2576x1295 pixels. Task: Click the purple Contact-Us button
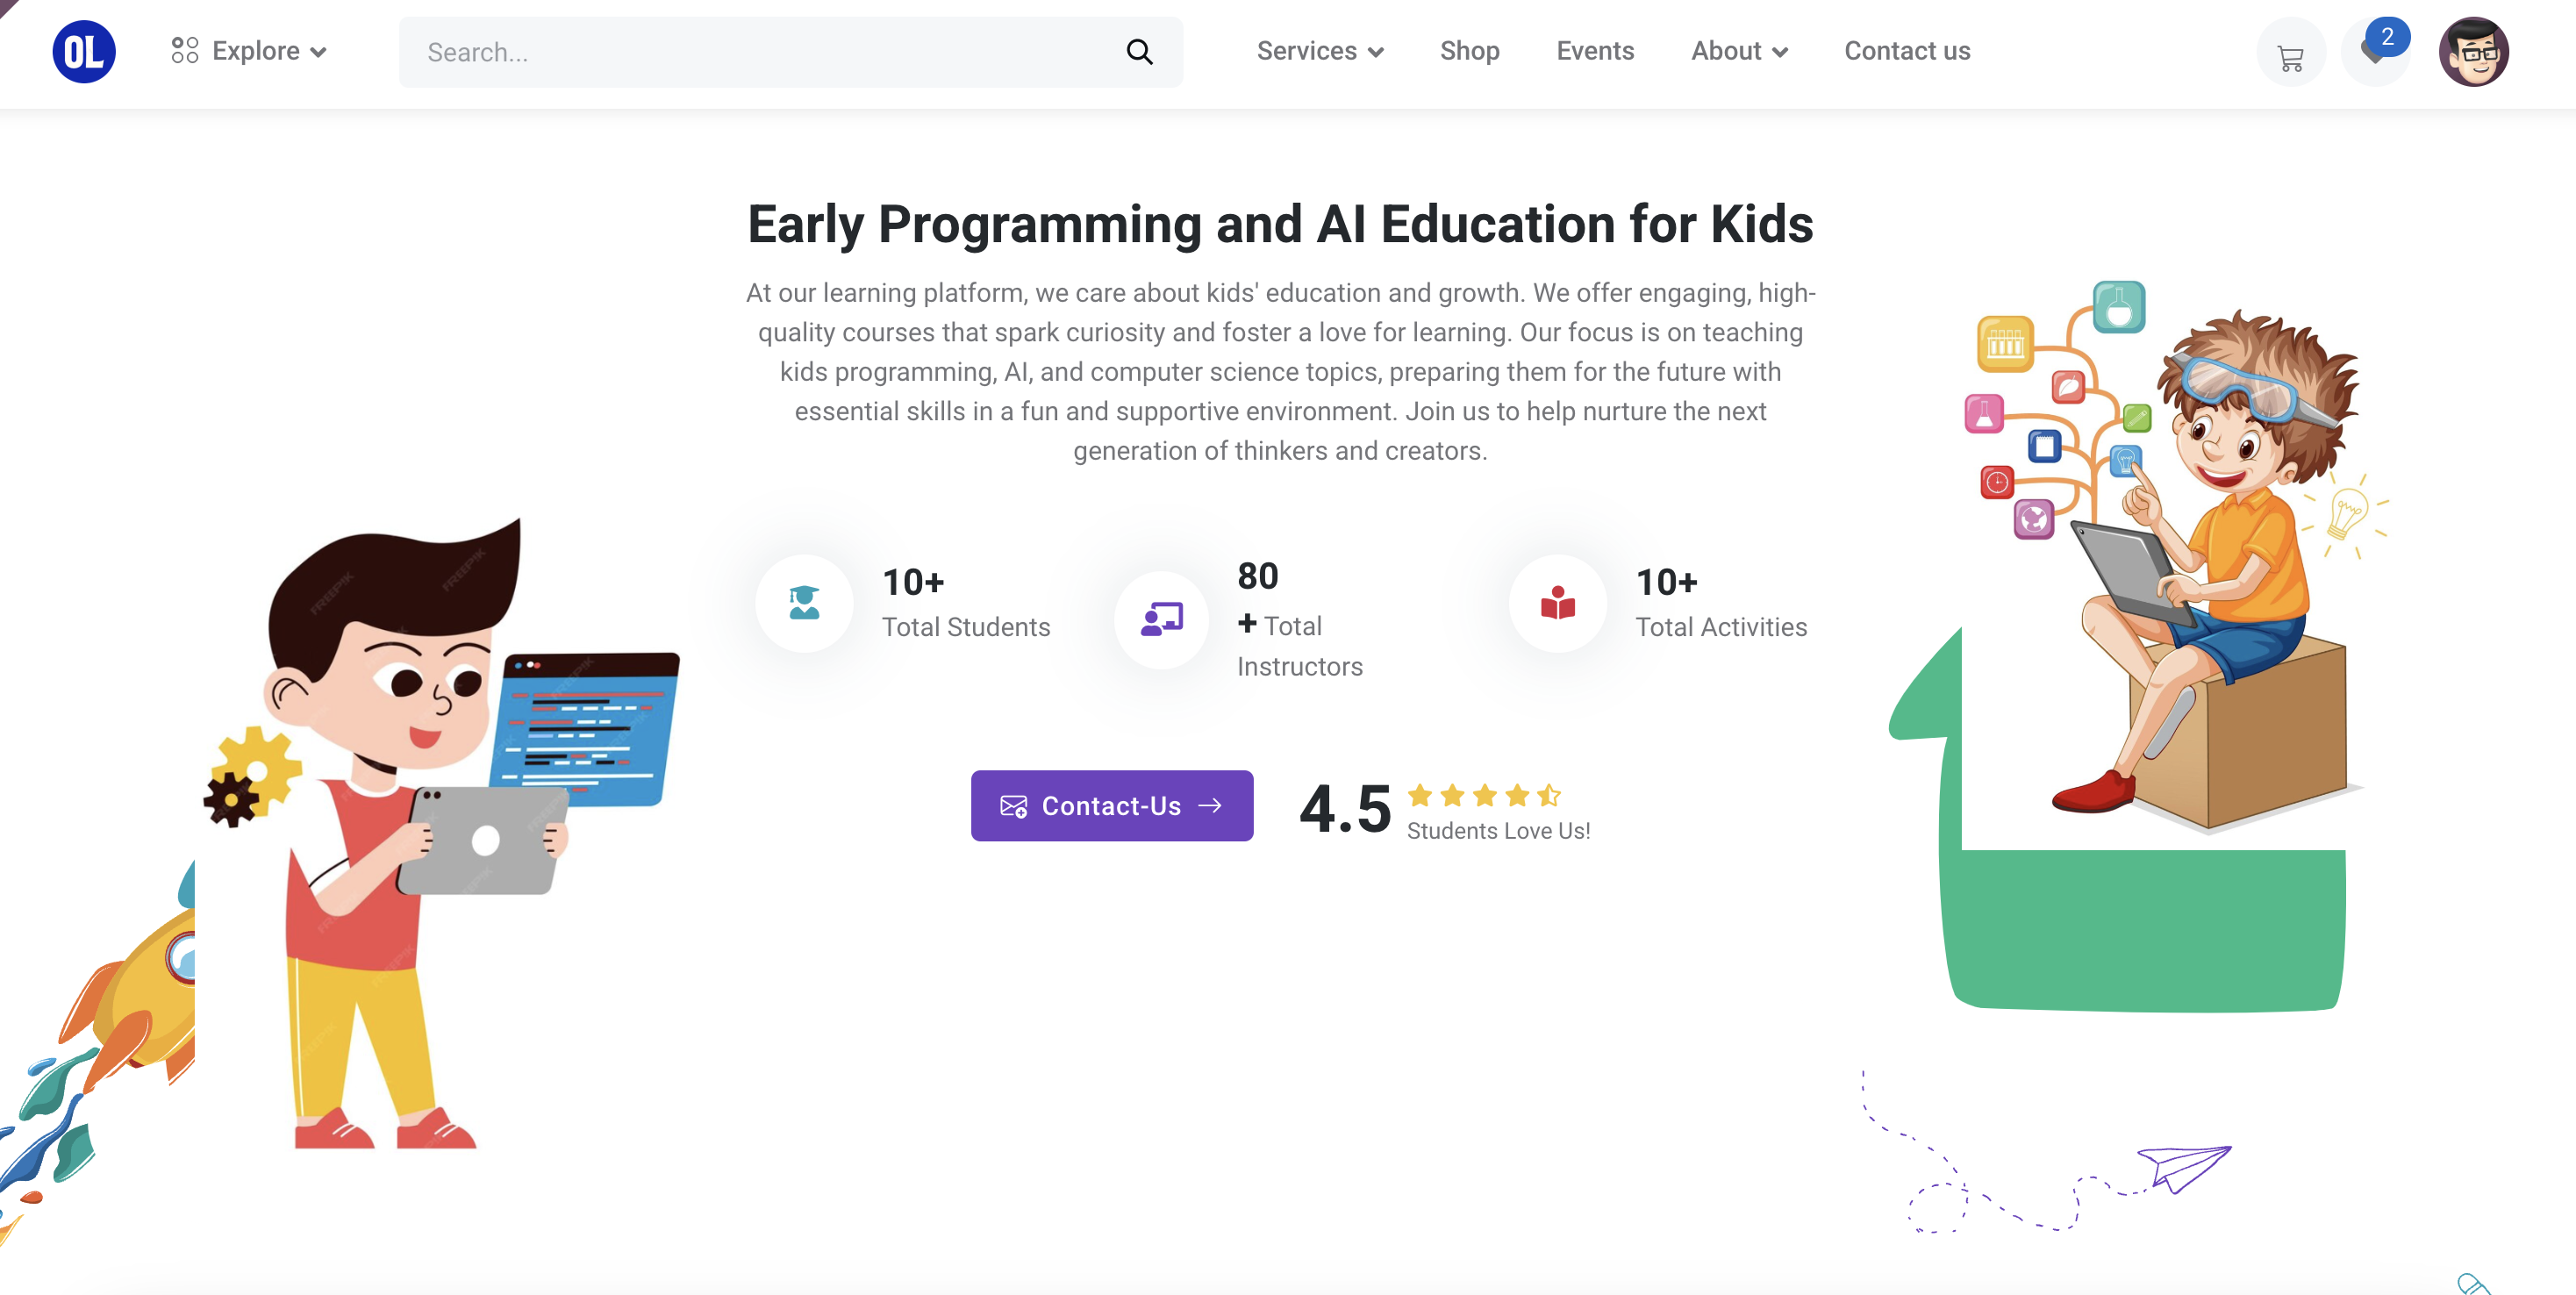pyautogui.click(x=1111, y=805)
